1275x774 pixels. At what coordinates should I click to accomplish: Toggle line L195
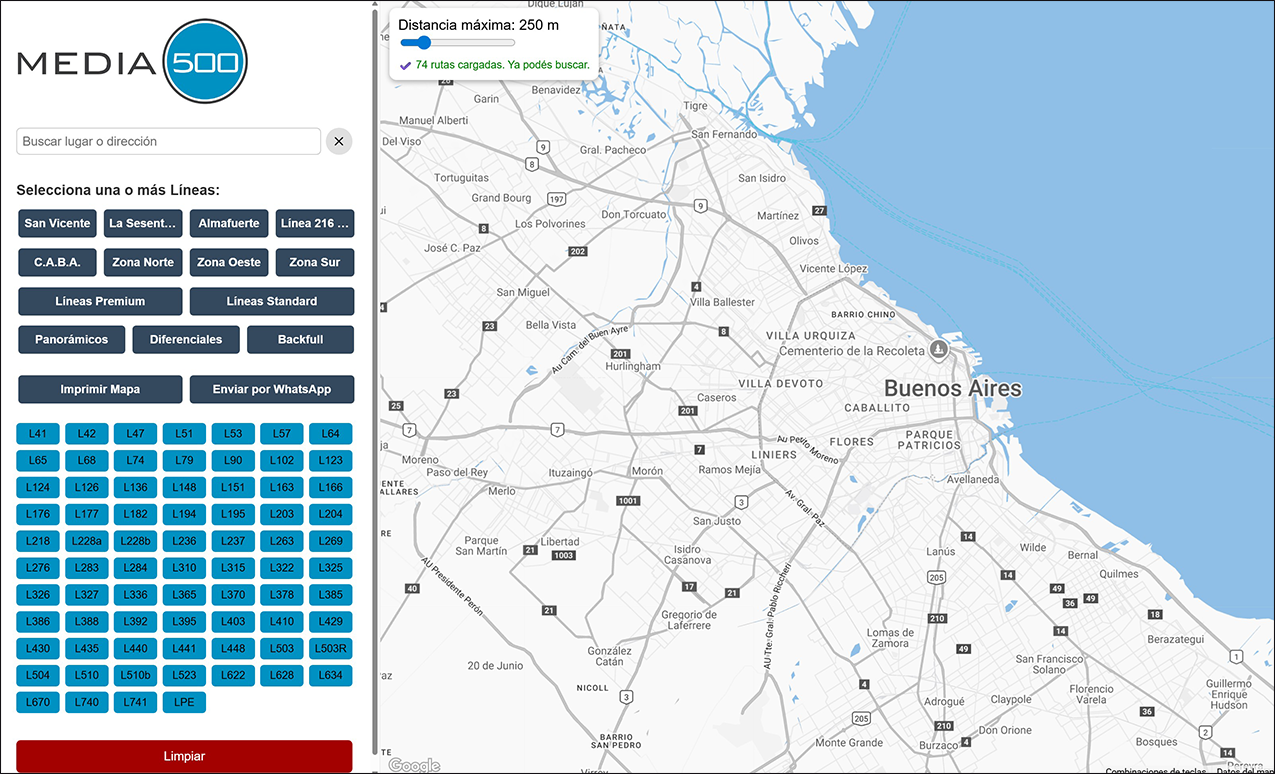tap(233, 514)
